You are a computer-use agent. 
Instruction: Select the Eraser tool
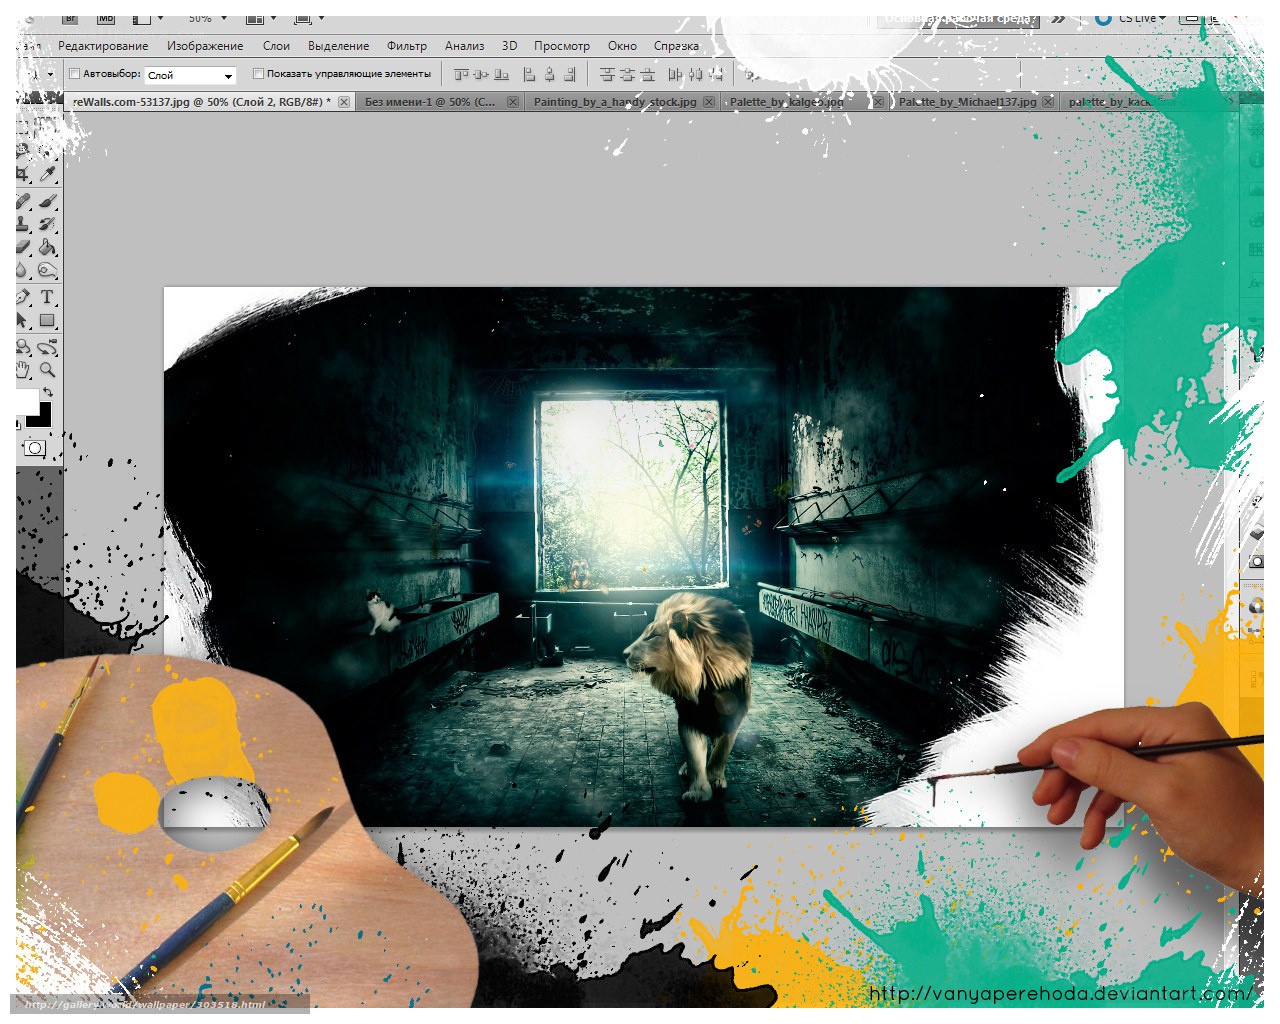pyautogui.click(x=23, y=247)
